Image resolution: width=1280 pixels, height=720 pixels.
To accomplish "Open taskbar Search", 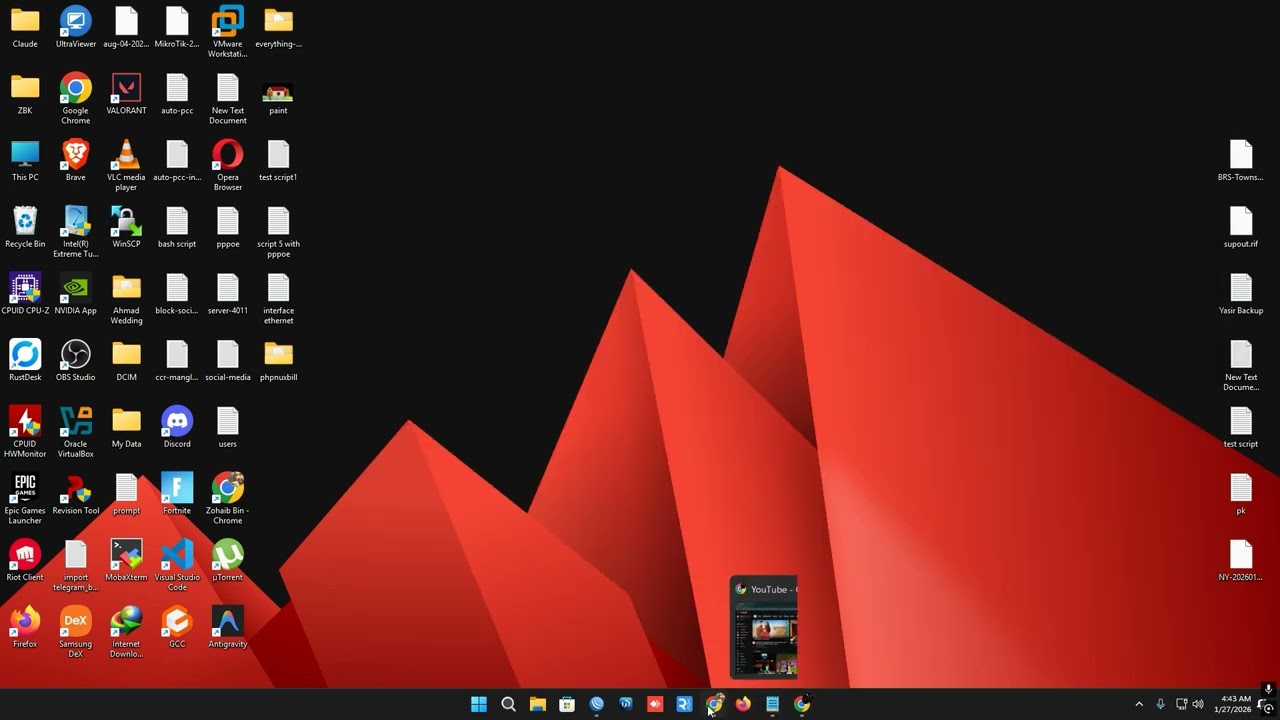I will click(508, 704).
